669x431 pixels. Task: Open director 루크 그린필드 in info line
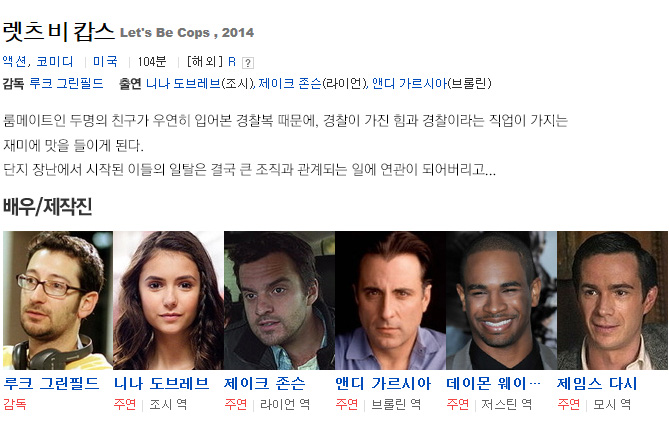67,83
